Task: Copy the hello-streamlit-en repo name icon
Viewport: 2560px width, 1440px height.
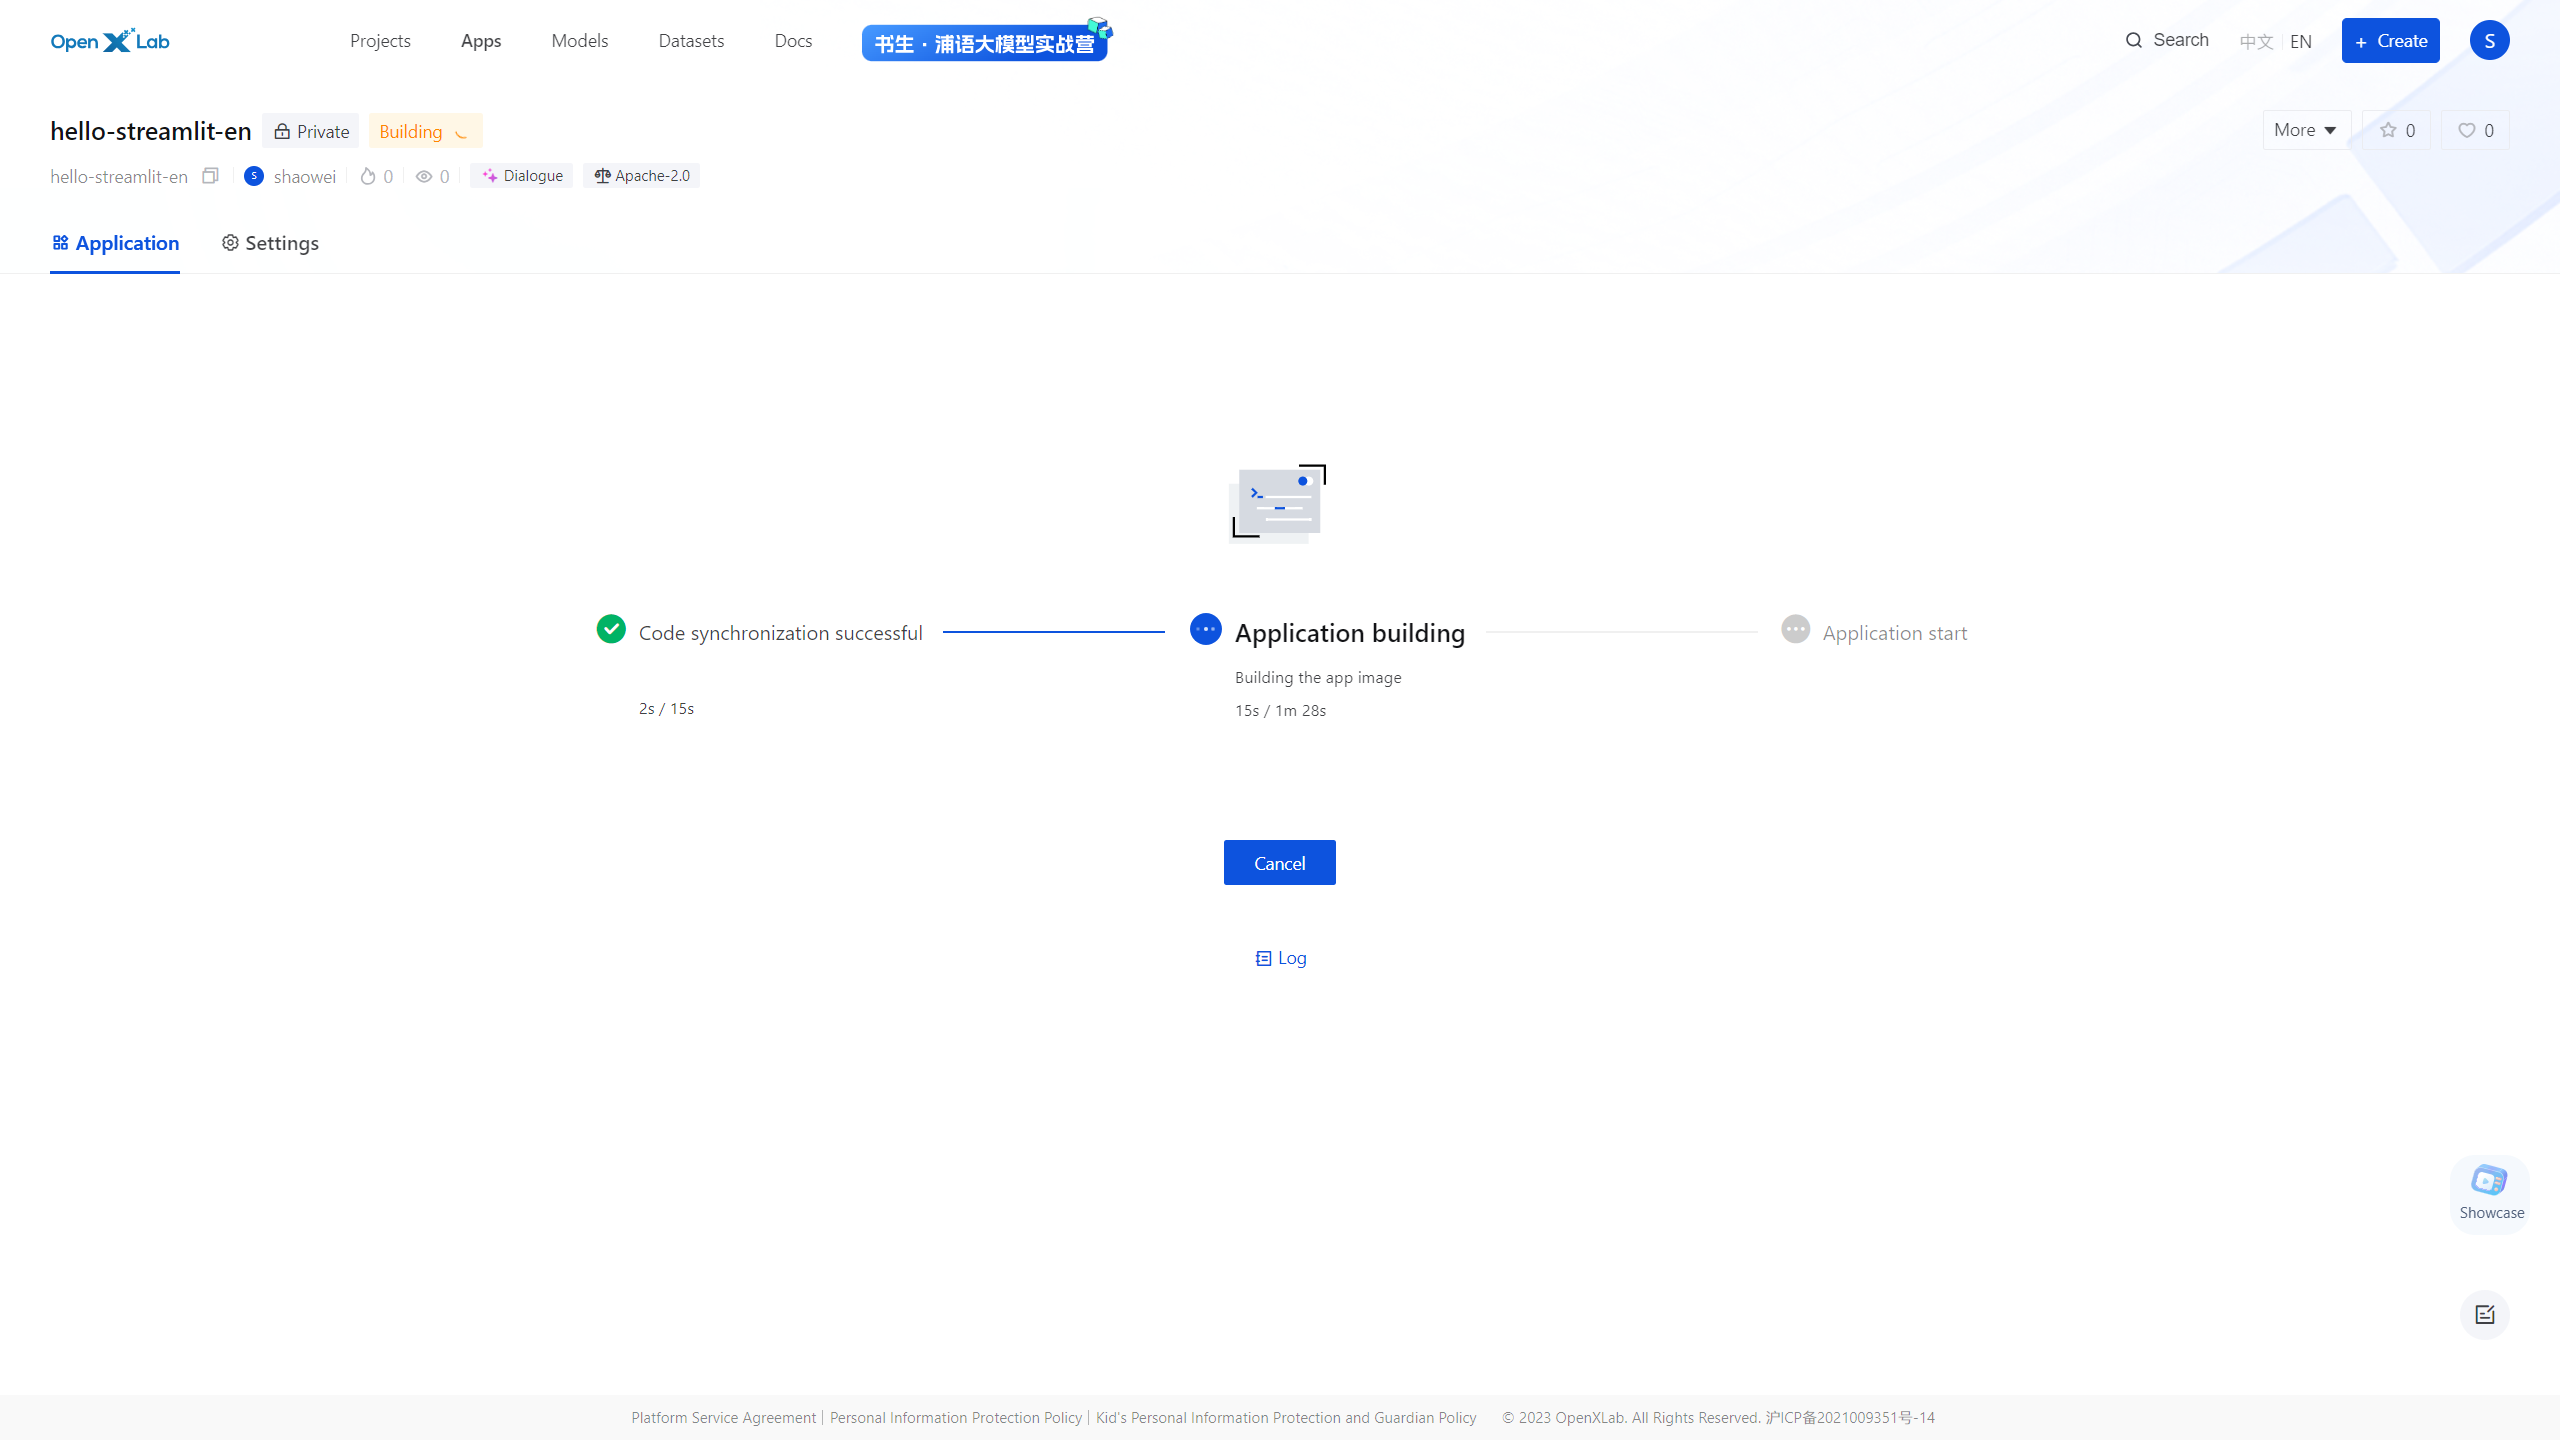Action: tap(210, 176)
